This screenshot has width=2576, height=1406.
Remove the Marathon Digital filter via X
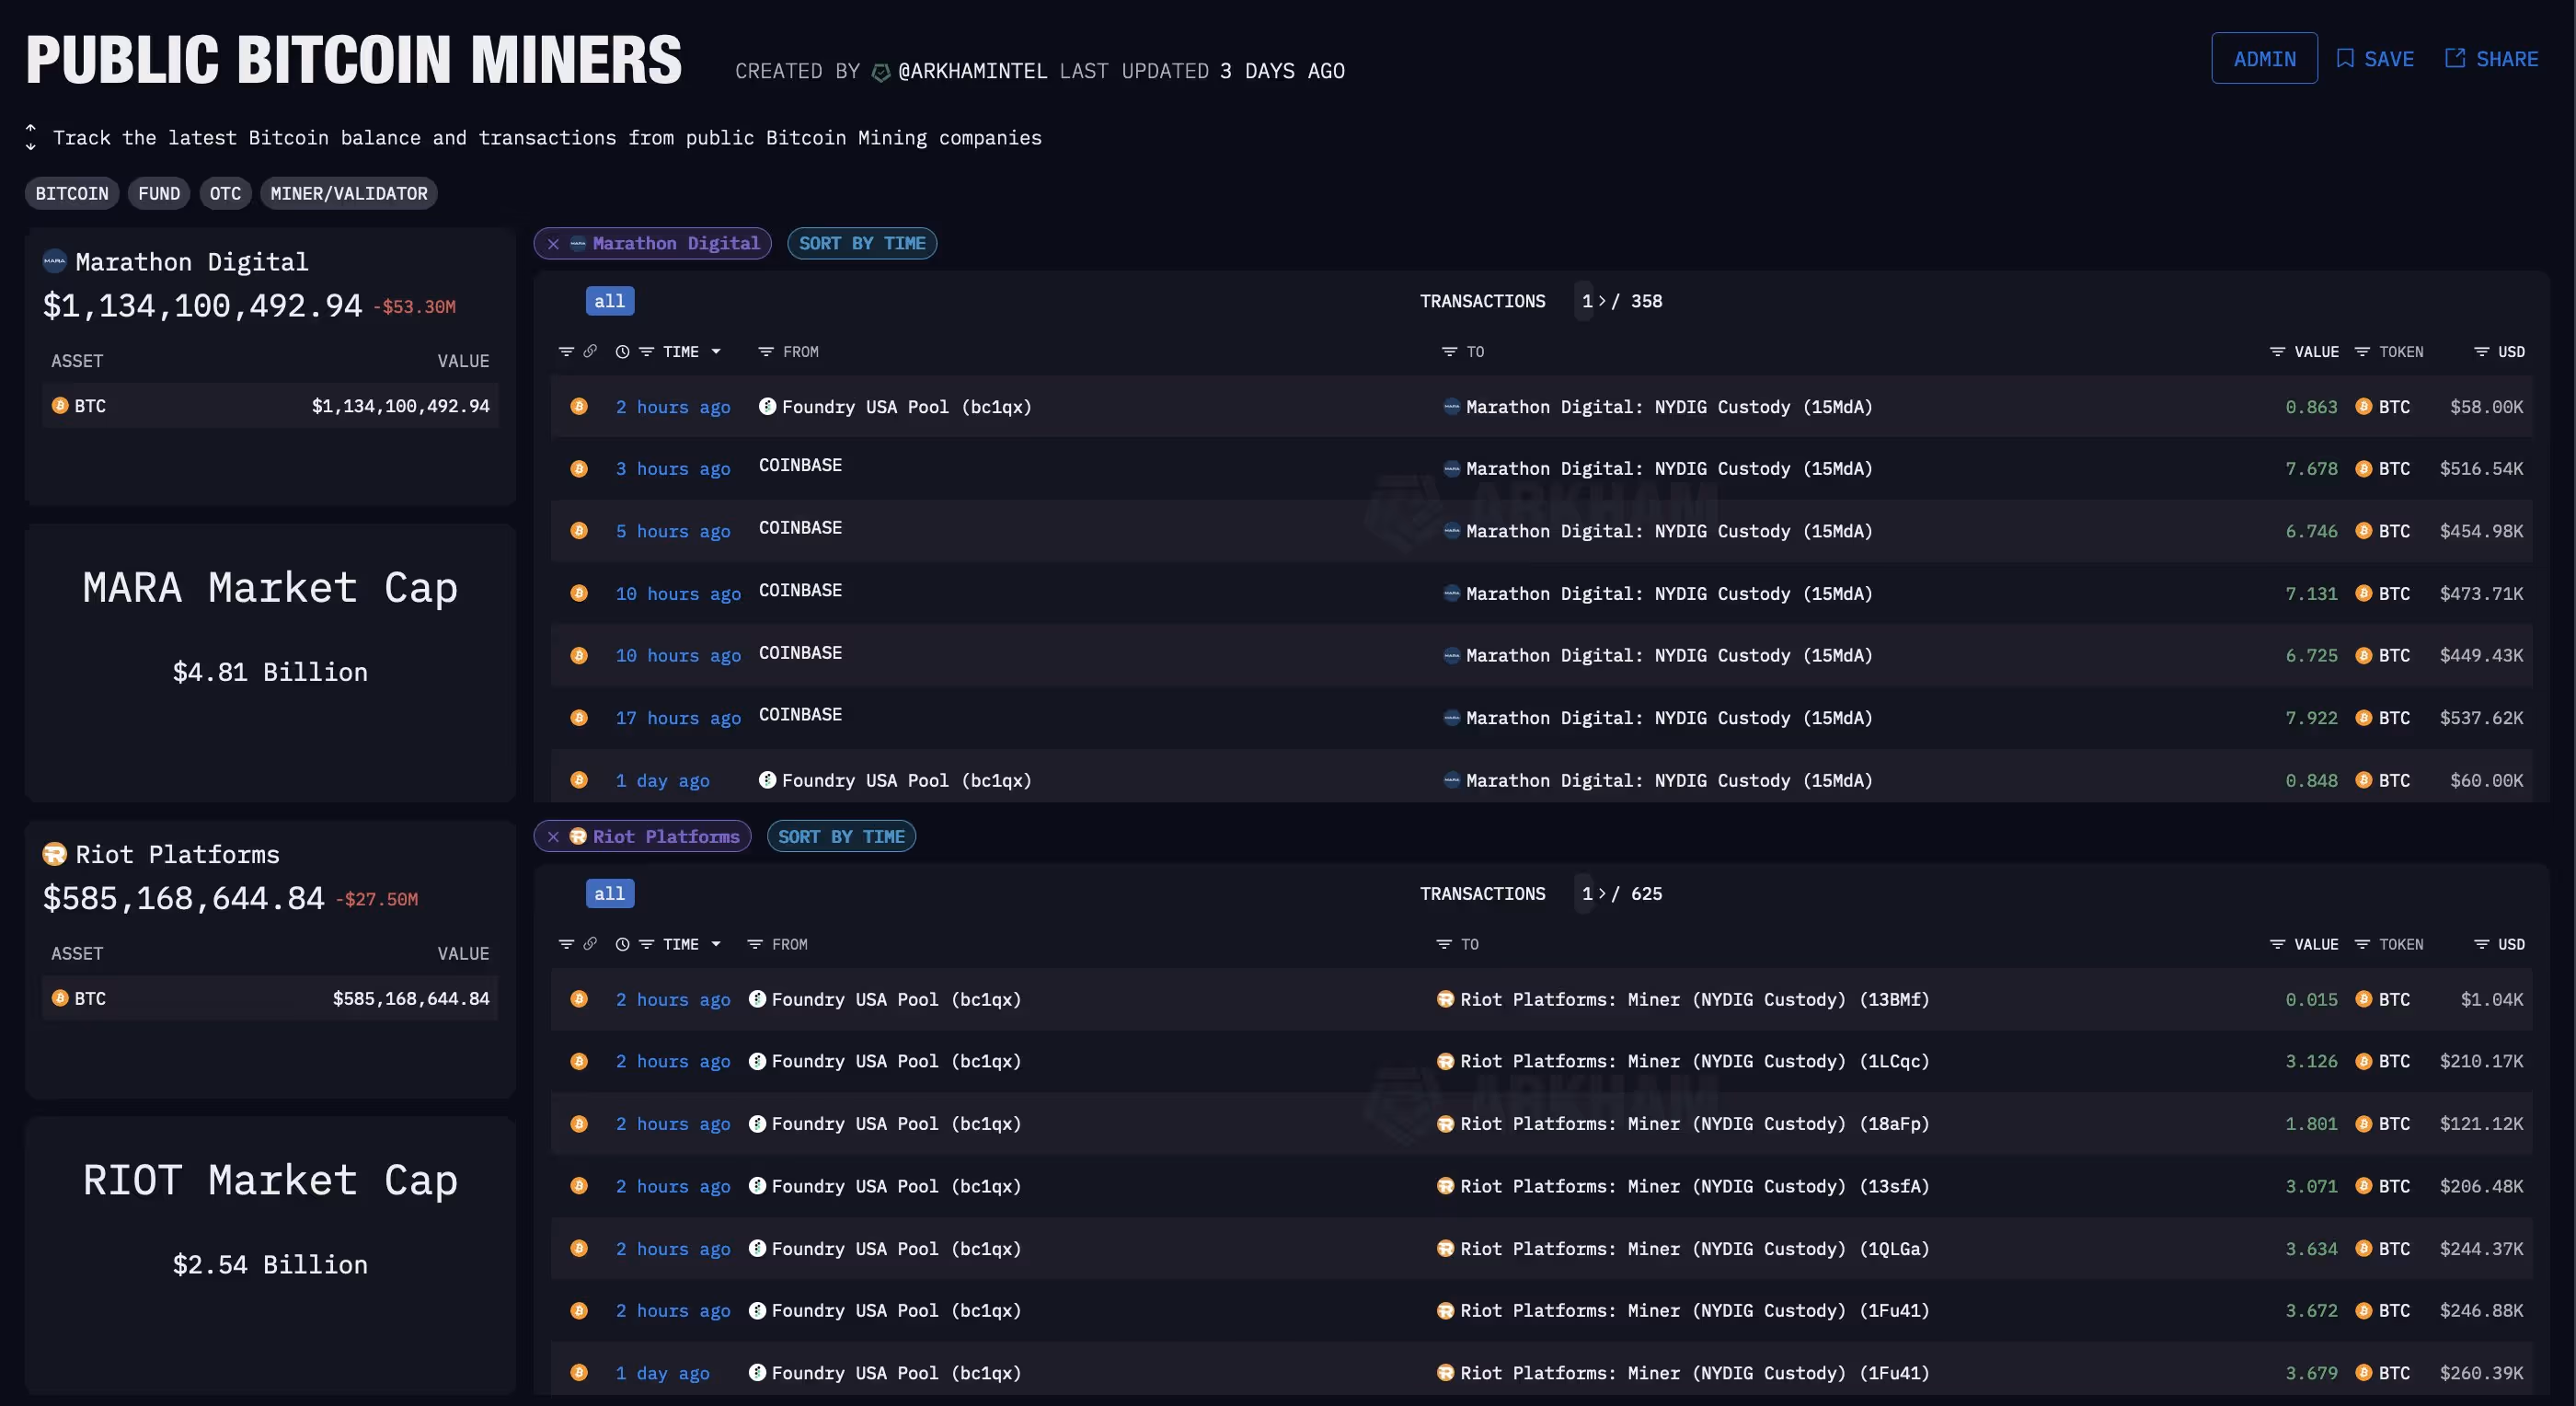tap(553, 244)
